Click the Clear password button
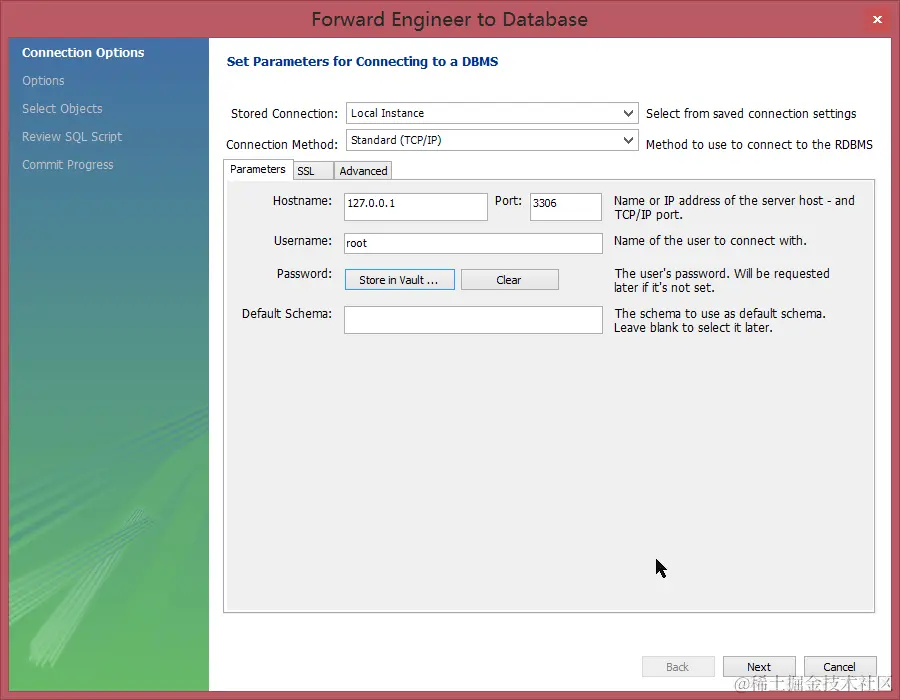 [x=510, y=280]
